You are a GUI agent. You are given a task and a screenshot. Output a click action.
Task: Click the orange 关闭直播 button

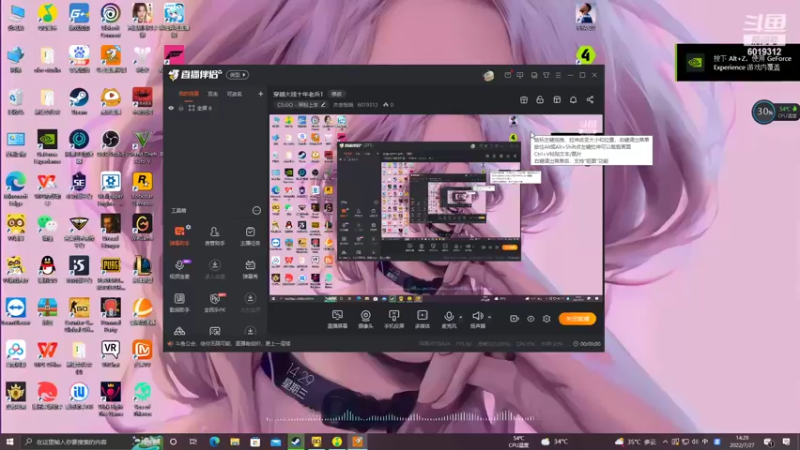(x=577, y=319)
